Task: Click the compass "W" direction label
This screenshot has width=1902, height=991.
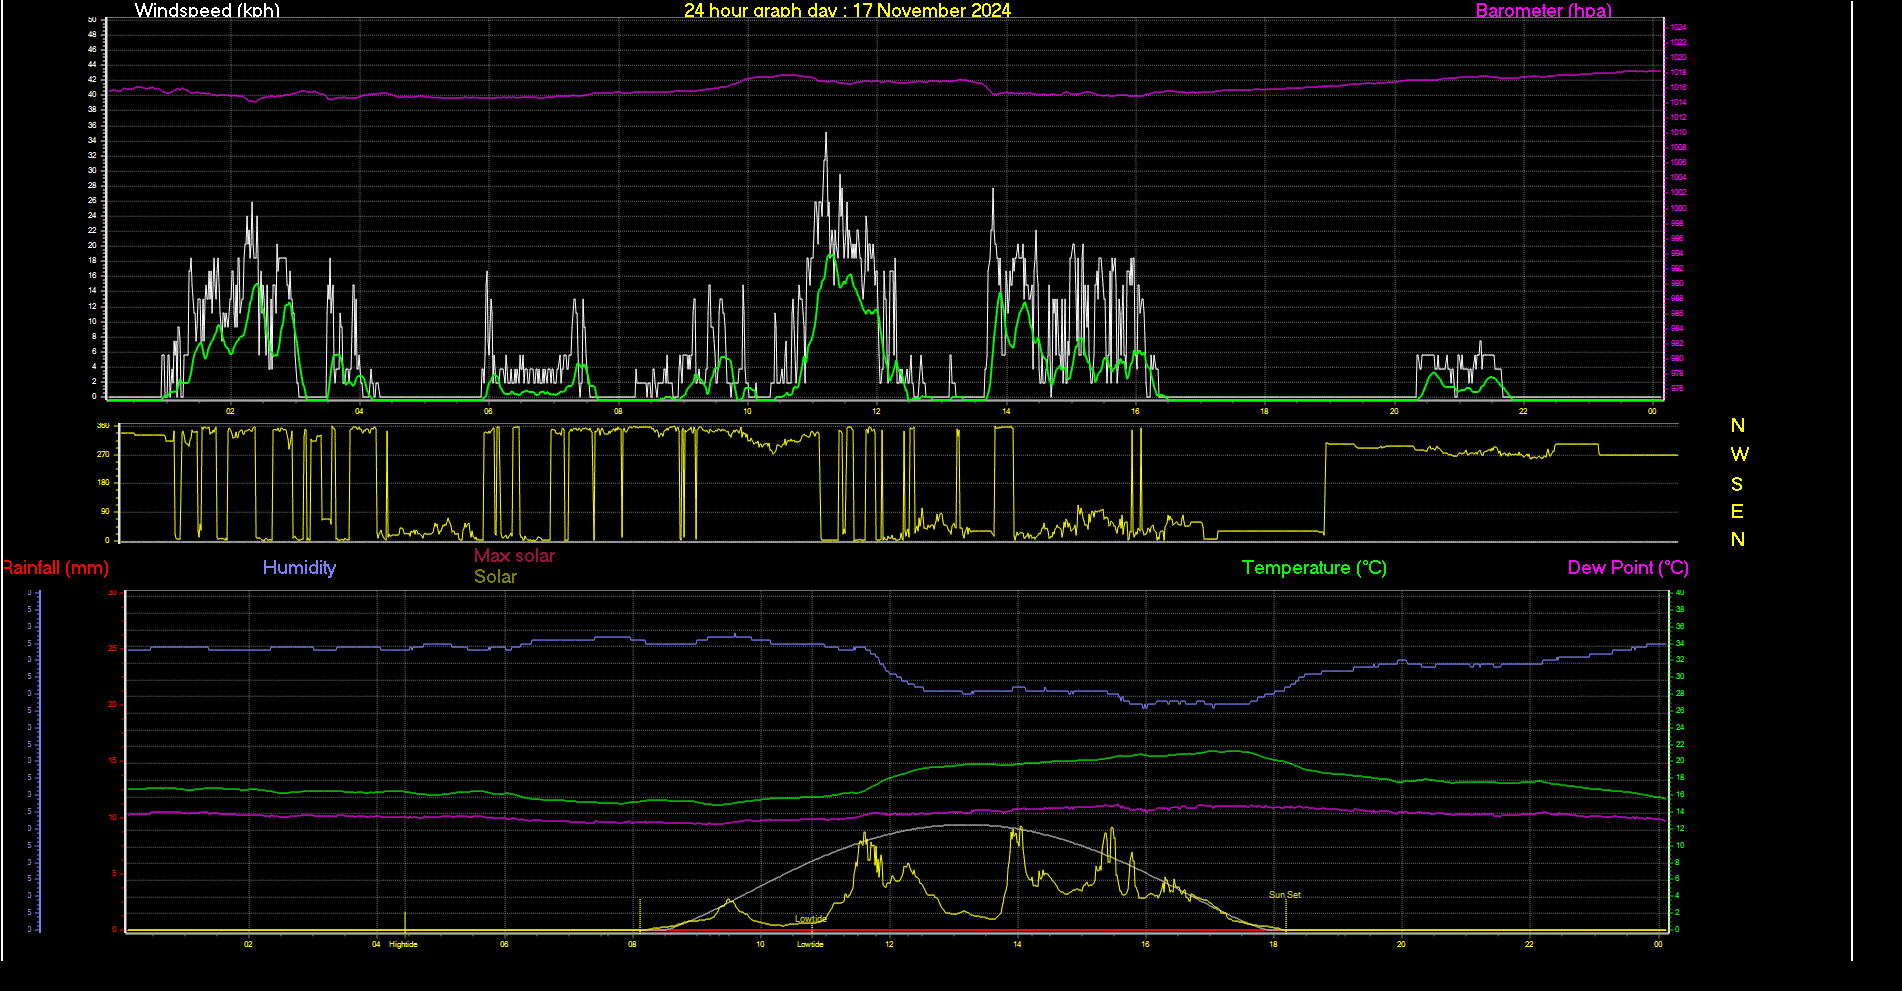Action: [x=1739, y=454]
